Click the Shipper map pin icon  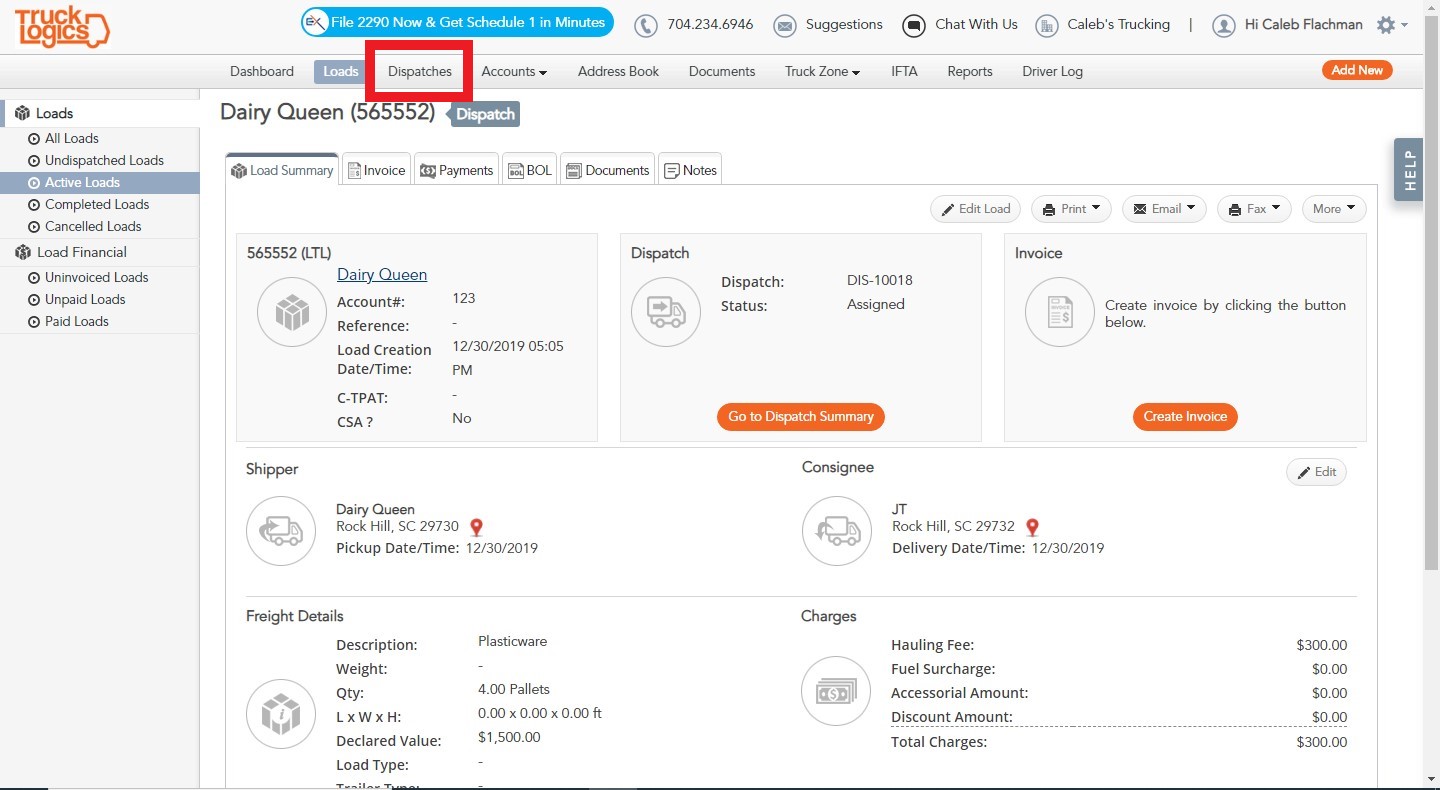(477, 527)
